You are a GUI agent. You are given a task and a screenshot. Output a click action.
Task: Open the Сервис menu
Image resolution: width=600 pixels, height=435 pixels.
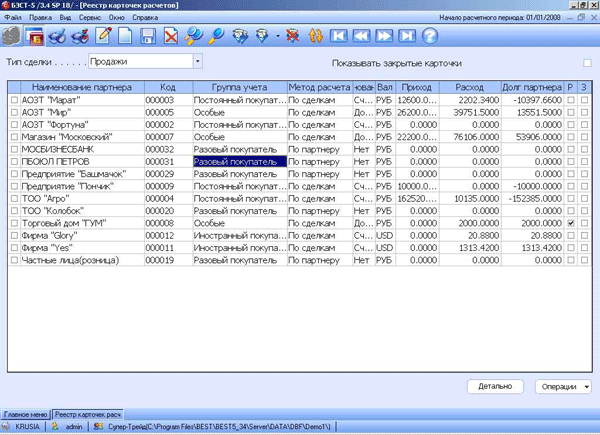pos(90,18)
